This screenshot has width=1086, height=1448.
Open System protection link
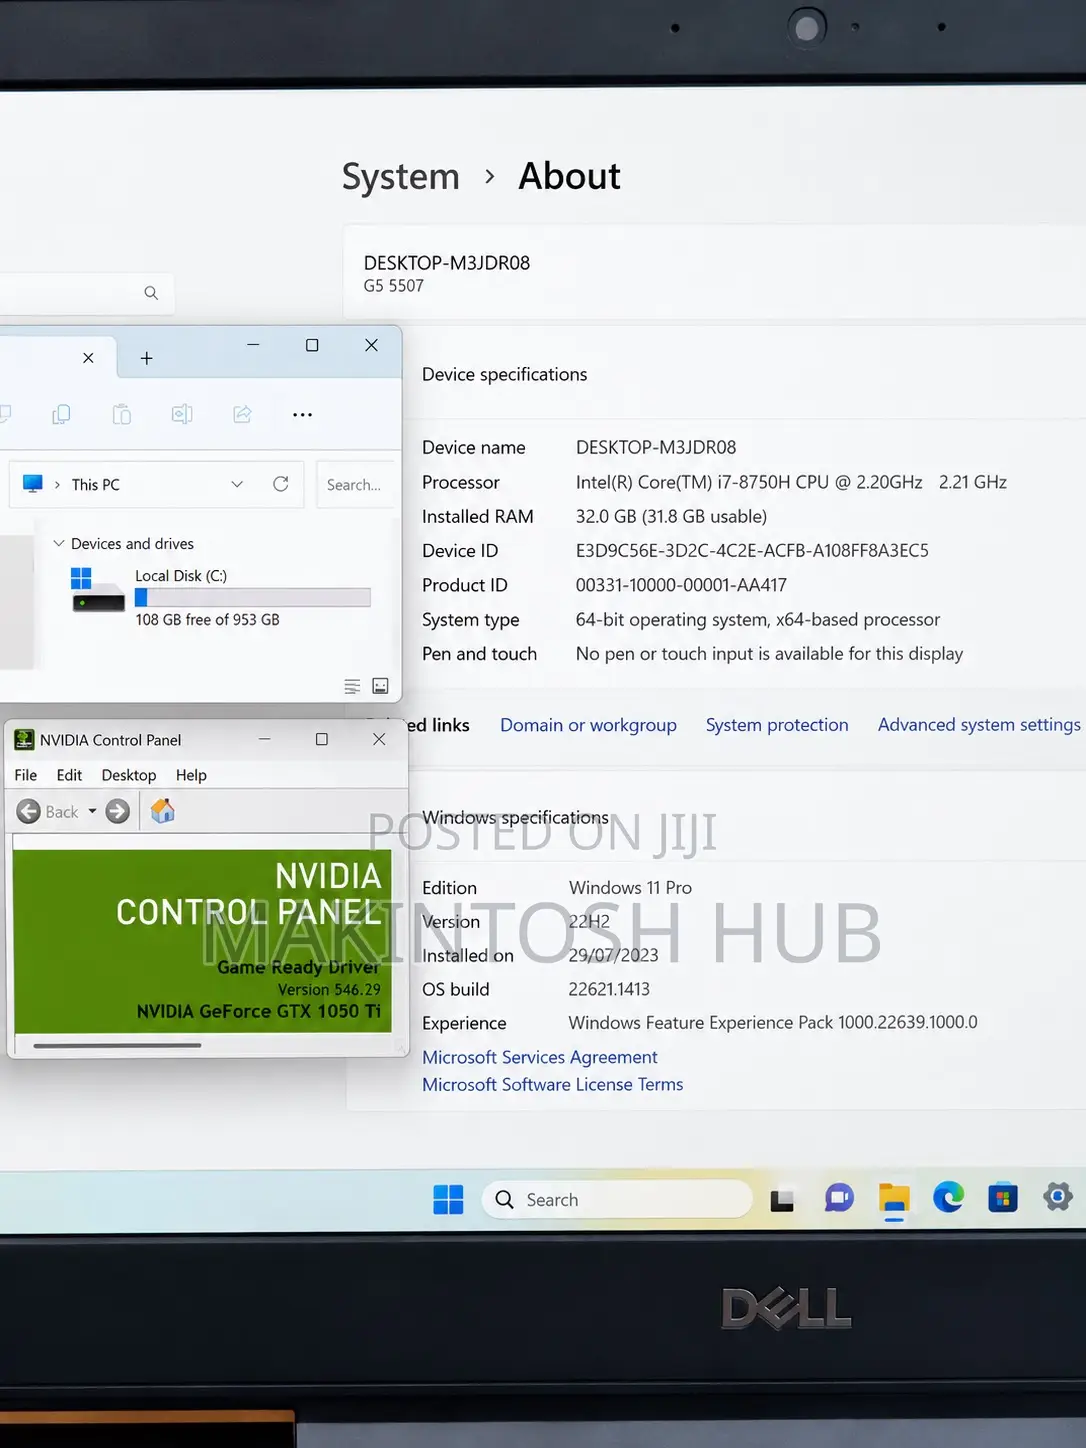pos(777,725)
